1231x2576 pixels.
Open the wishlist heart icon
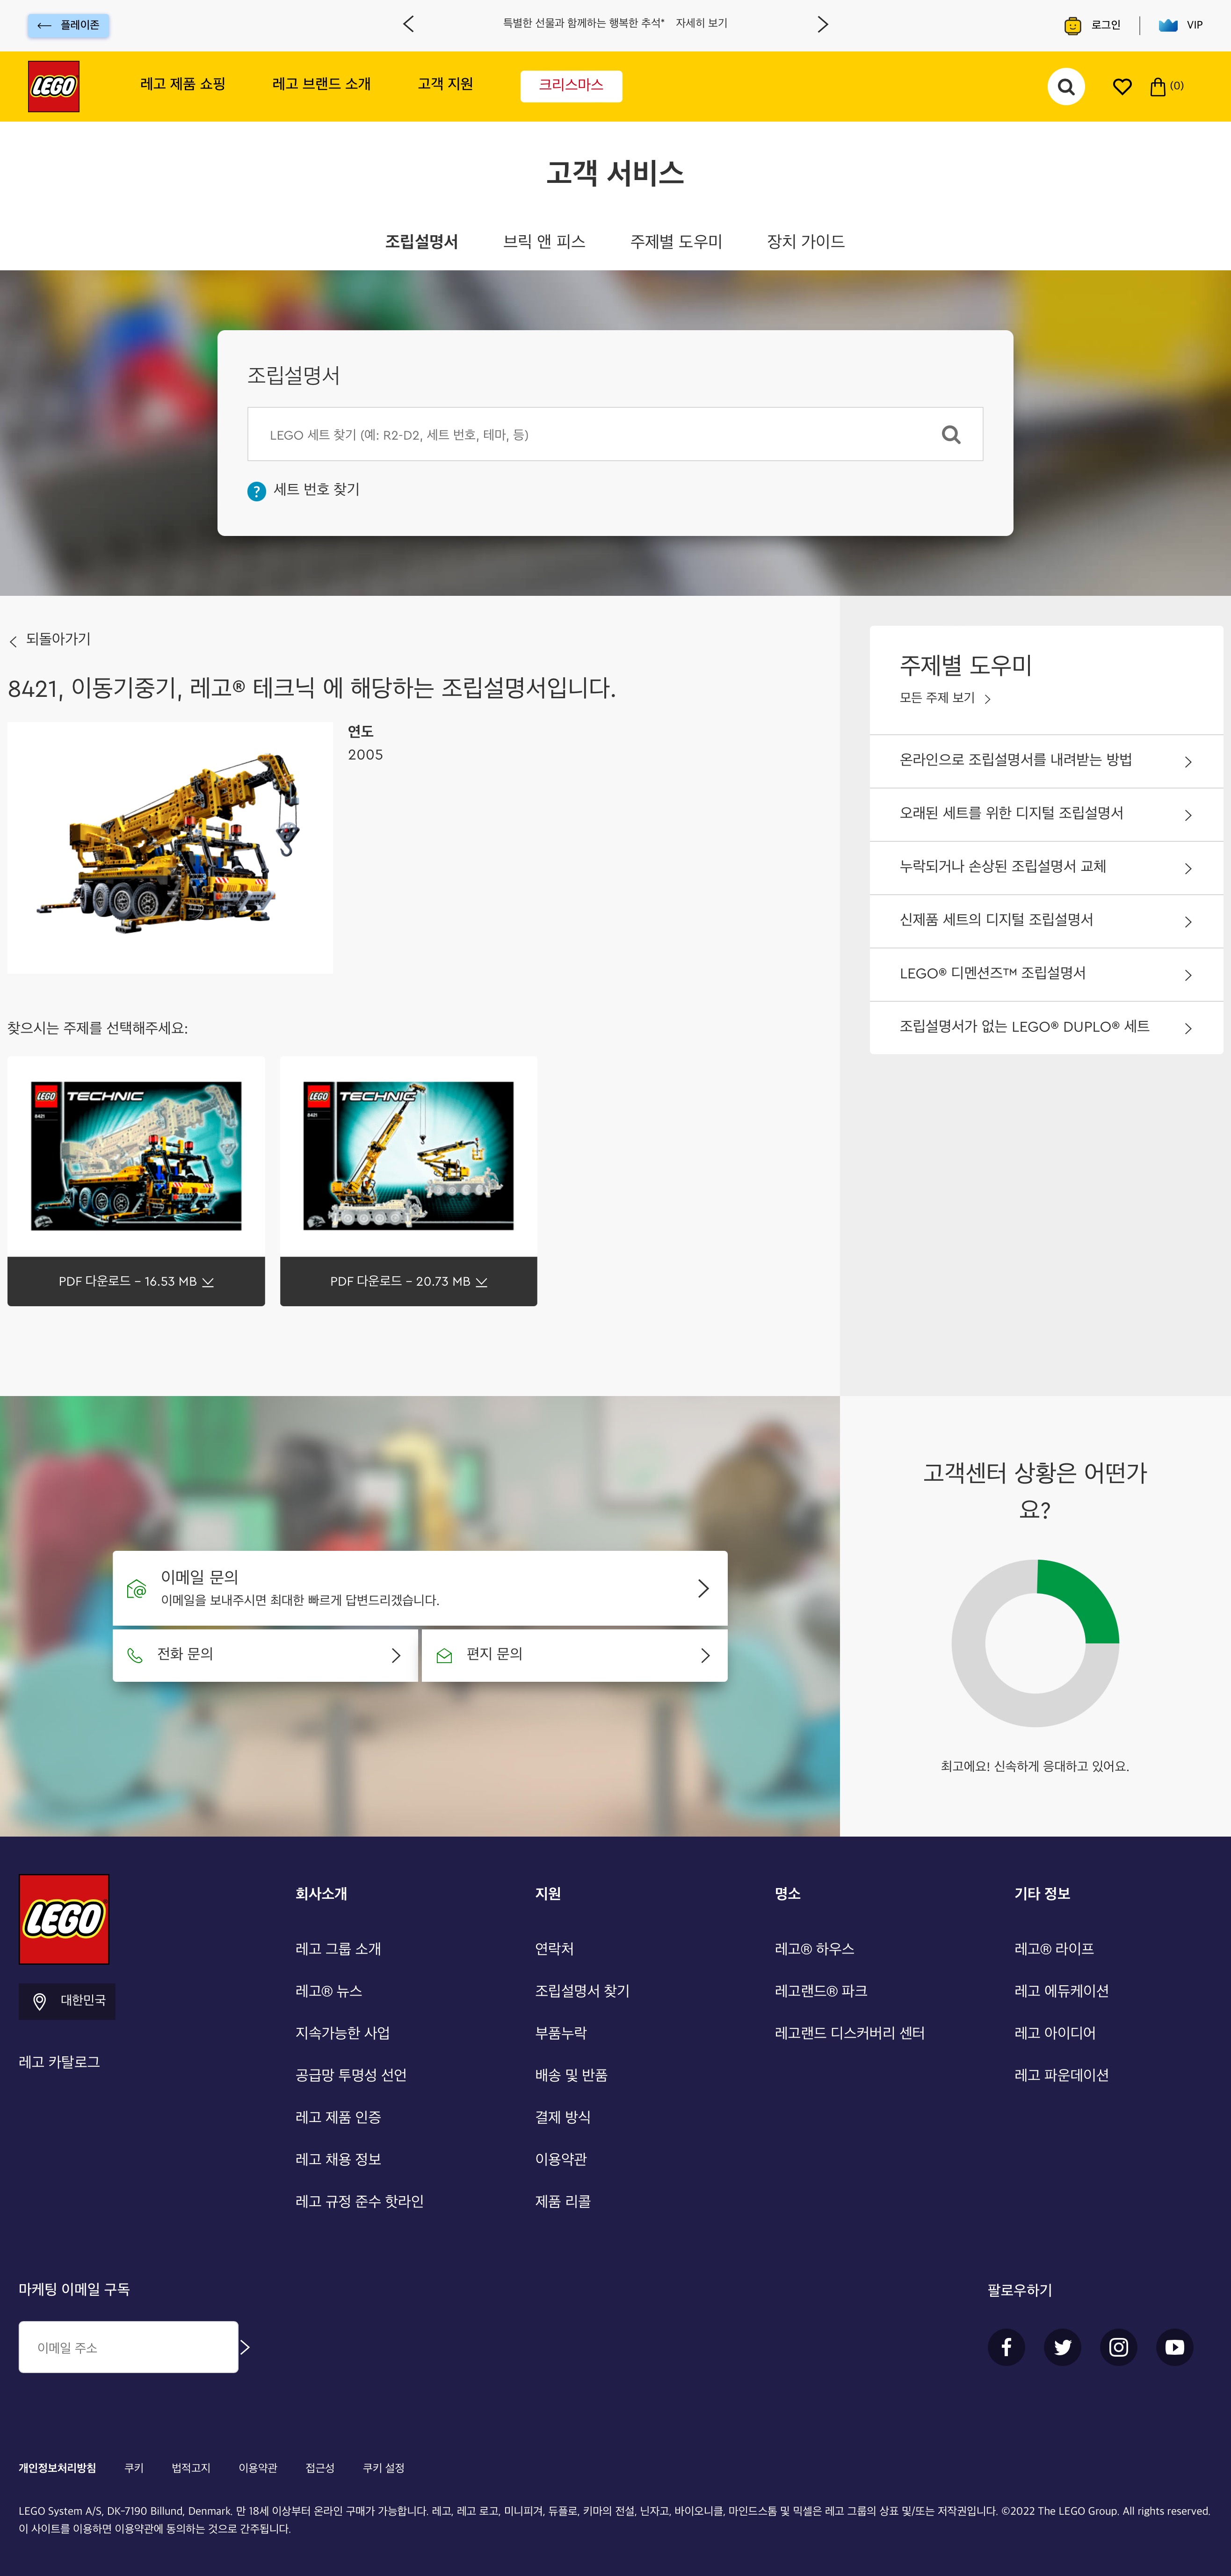(x=1122, y=87)
